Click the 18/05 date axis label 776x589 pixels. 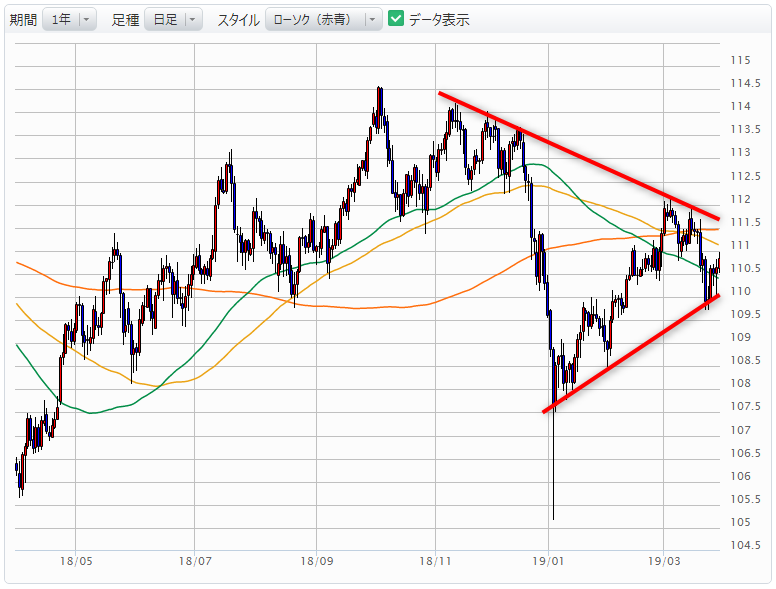coord(76,561)
